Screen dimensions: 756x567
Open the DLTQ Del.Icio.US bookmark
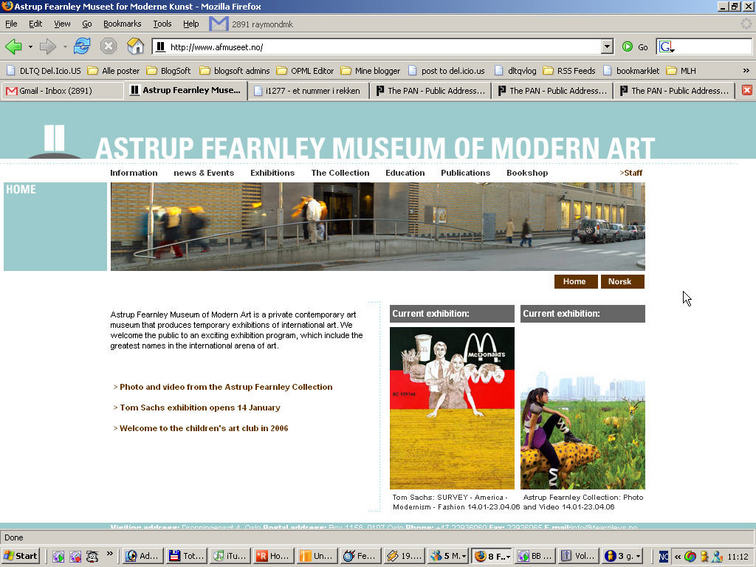click(x=44, y=71)
